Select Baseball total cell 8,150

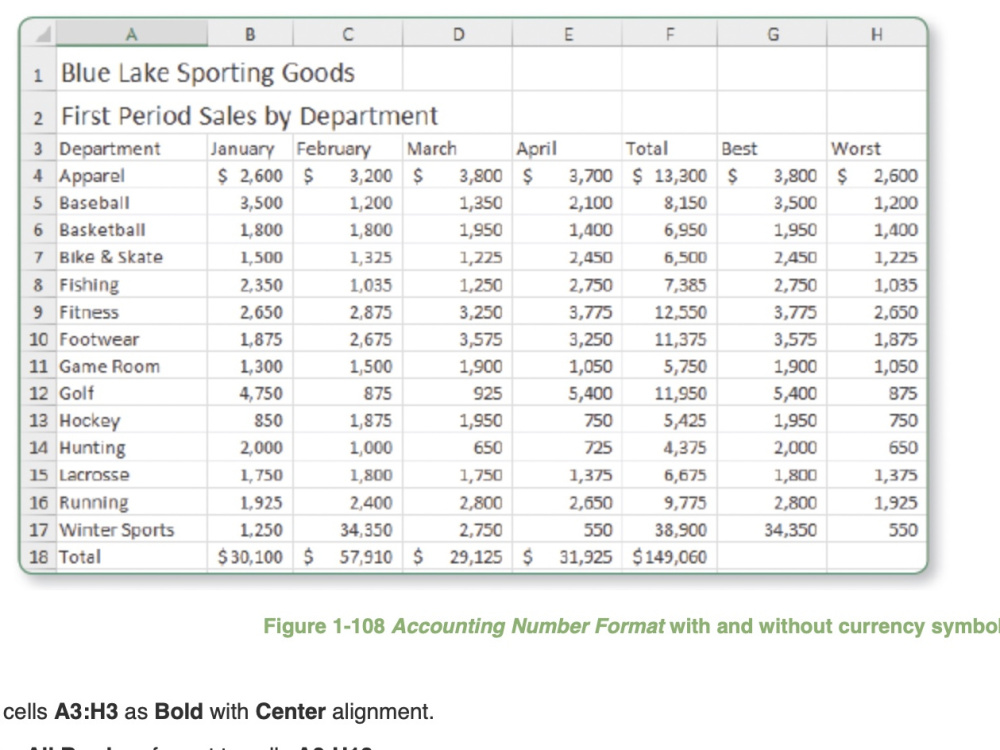point(670,203)
